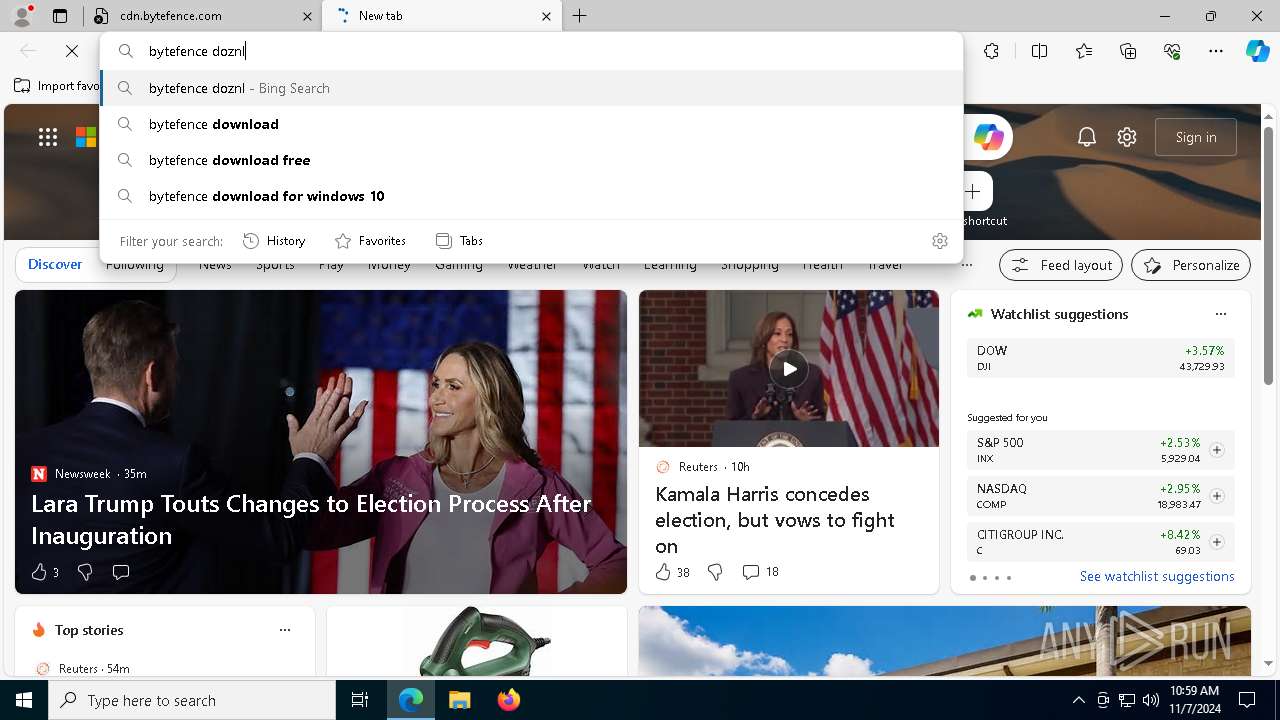Open the tab actions menu icon
Viewport: 1280px width, 720px height.
pyautogui.click(x=60, y=16)
